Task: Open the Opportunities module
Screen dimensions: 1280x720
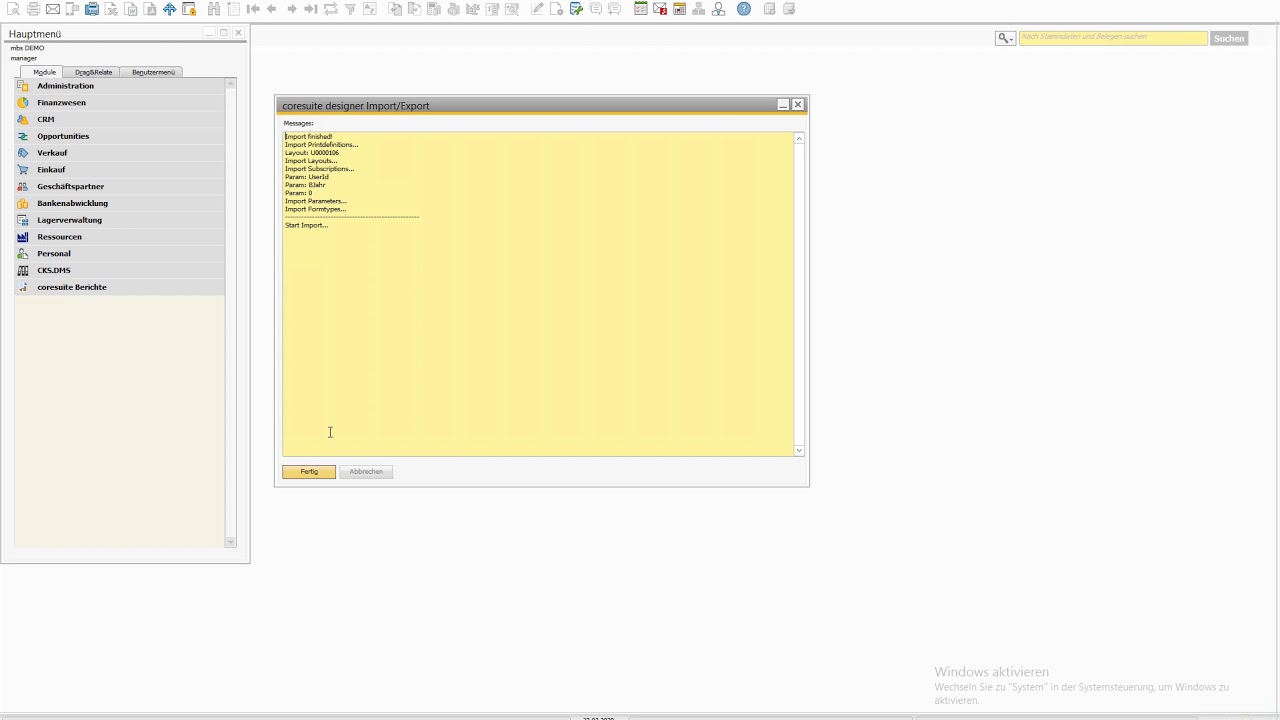Action: click(x=120, y=136)
